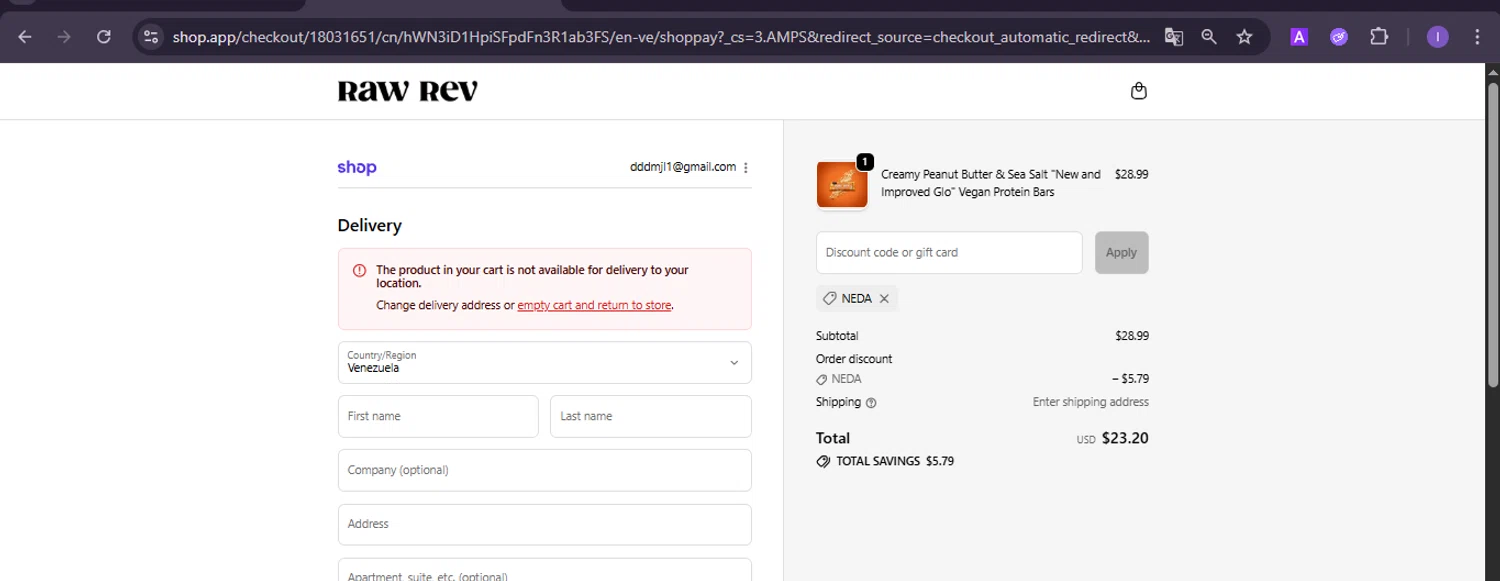Click the $23.20 total amount
Image resolution: width=1500 pixels, height=581 pixels.
click(x=1124, y=438)
